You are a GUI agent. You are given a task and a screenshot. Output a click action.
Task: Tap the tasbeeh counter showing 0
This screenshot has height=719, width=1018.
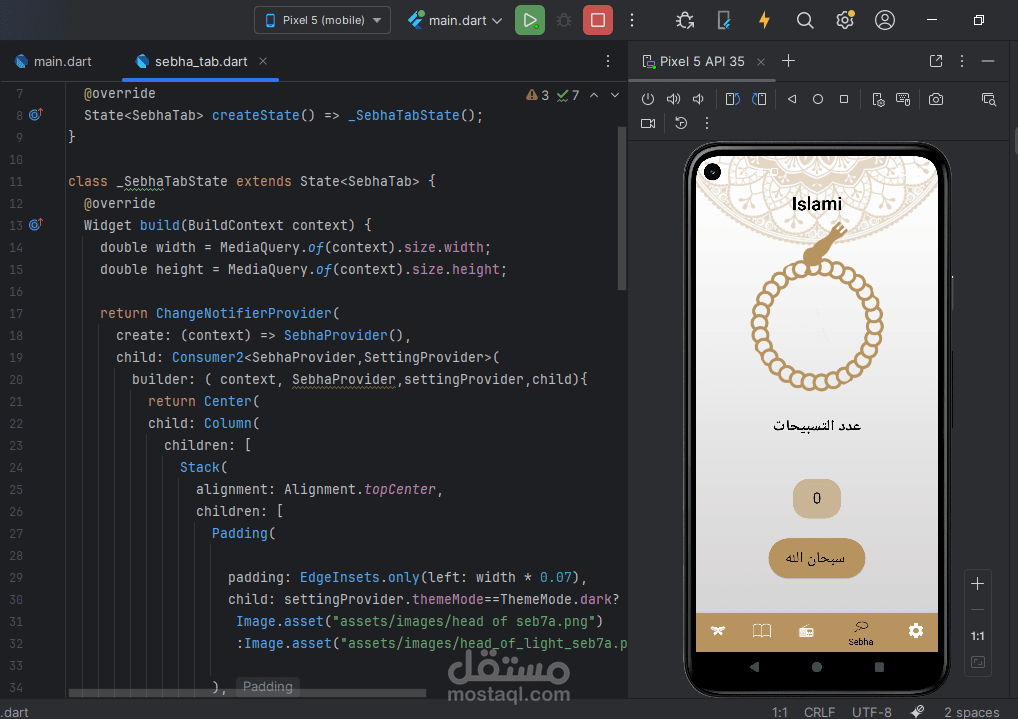817,498
